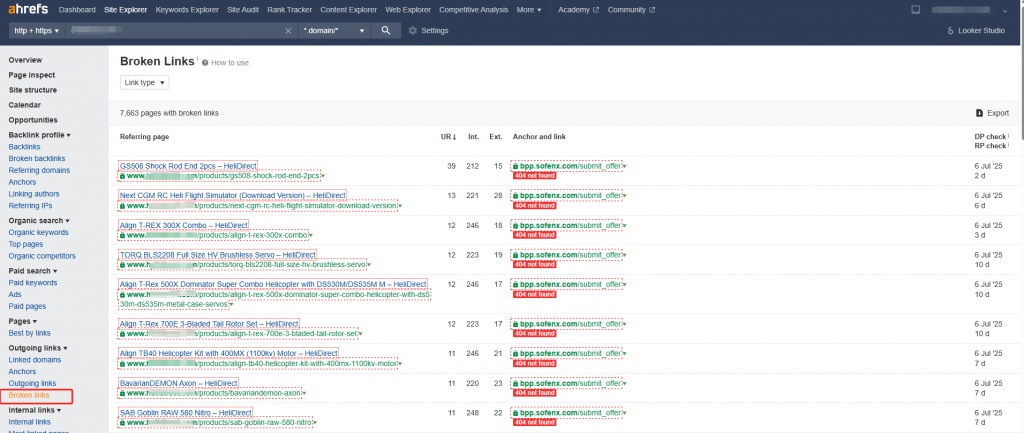Viewport: 1024px width, 433px height.
Task: Click the Ahrefs logo
Action: tap(29, 10)
